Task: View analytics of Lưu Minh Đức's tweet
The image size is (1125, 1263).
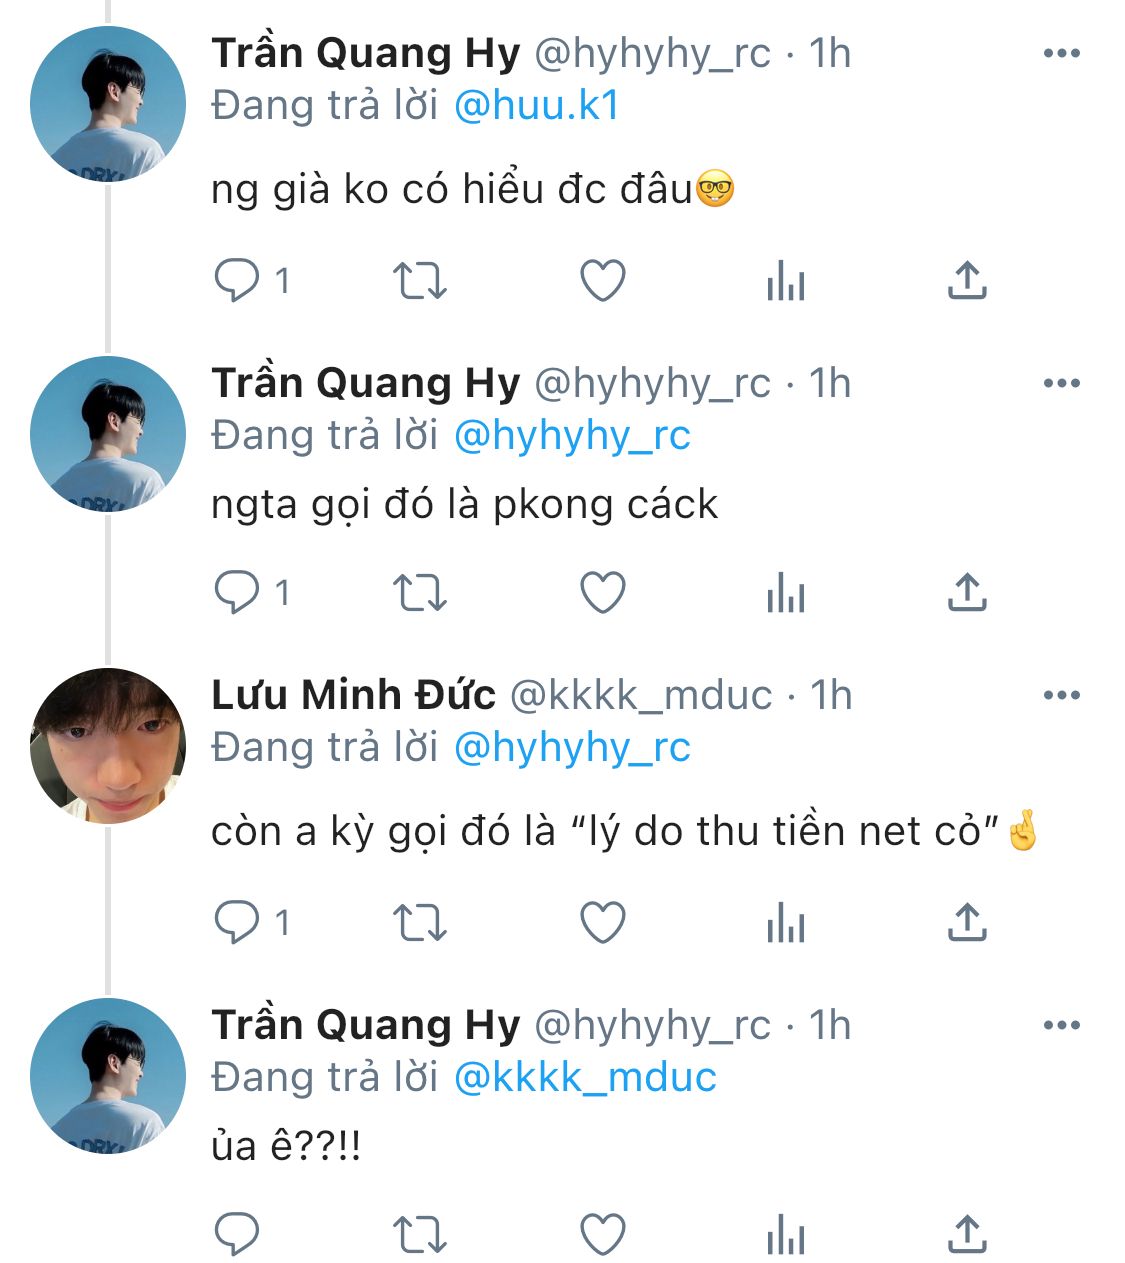Action: tap(785, 922)
